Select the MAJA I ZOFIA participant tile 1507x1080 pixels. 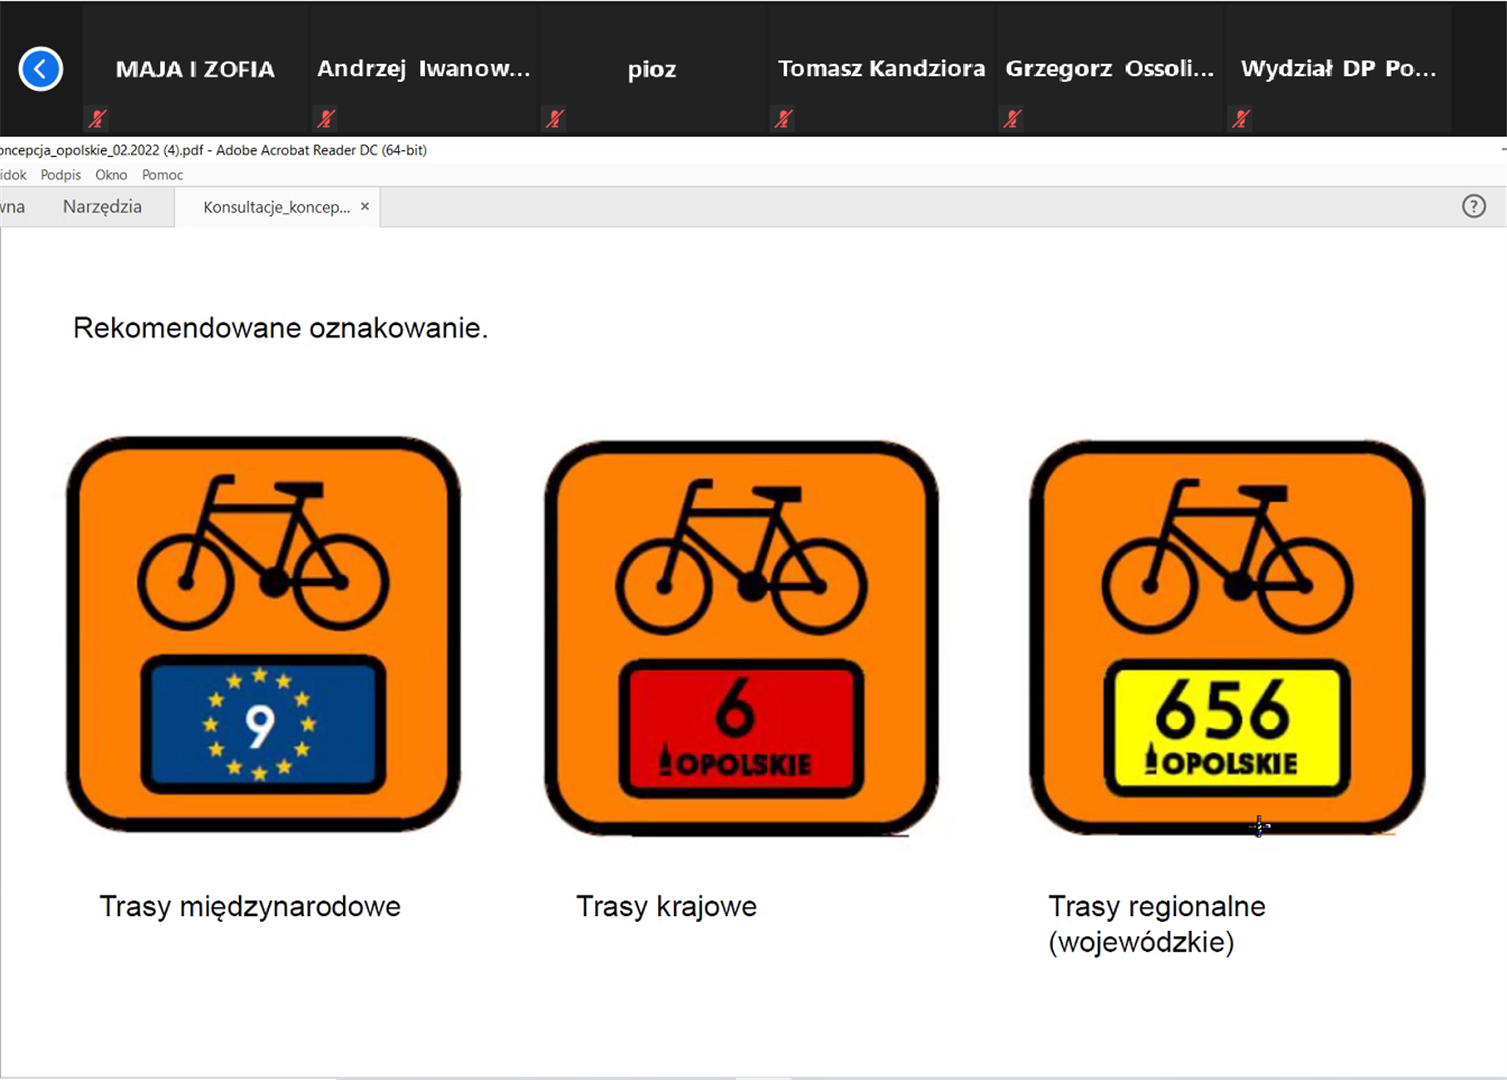[x=195, y=69]
